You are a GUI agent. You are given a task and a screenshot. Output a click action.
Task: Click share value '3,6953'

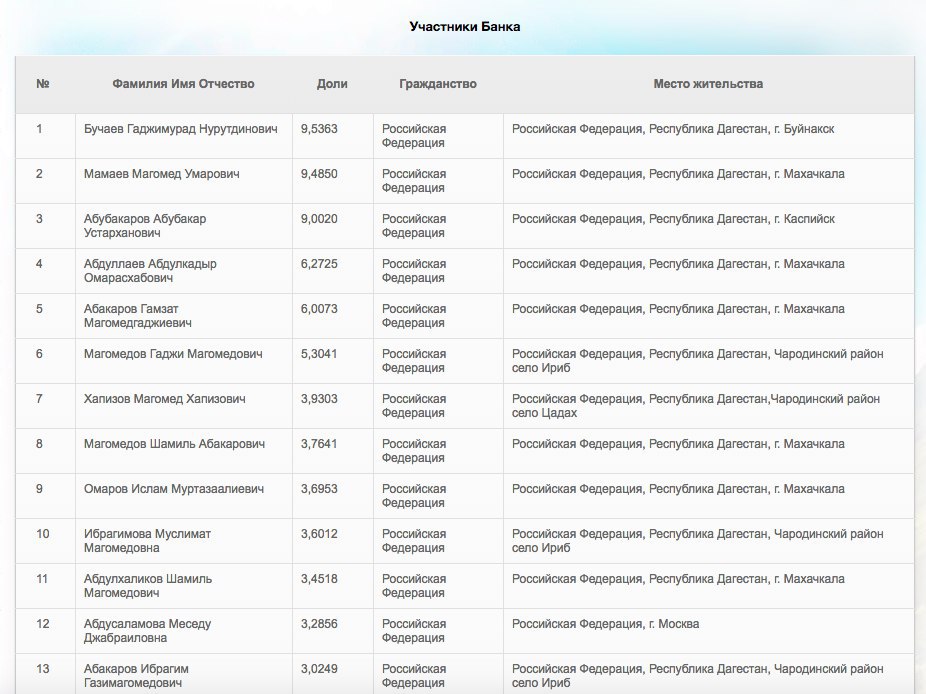point(319,488)
